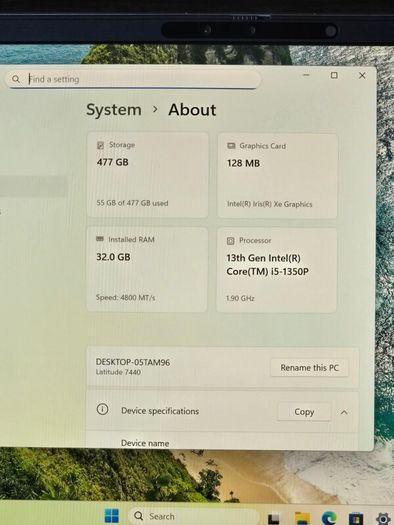Select the Latitude 7440 model text
Image resolution: width=394 pixels, height=525 pixels.
coord(118,372)
